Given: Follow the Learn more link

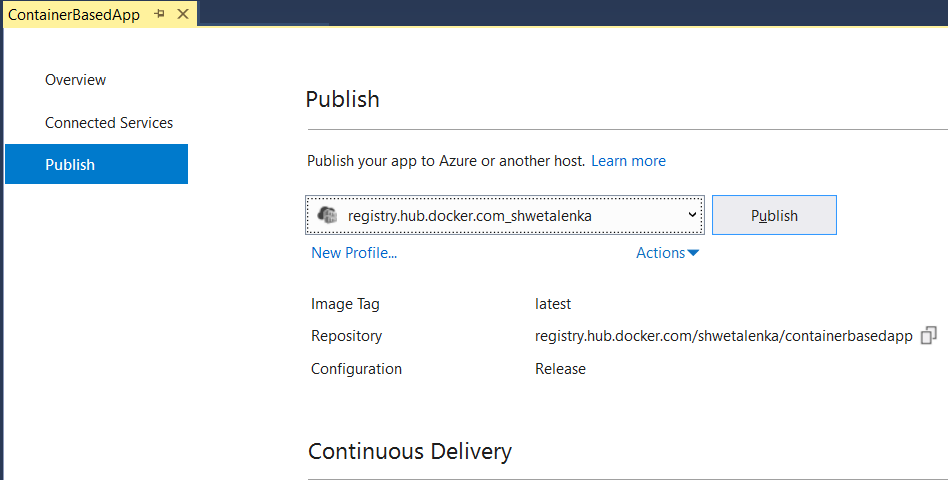Looking at the screenshot, I should [x=628, y=161].
